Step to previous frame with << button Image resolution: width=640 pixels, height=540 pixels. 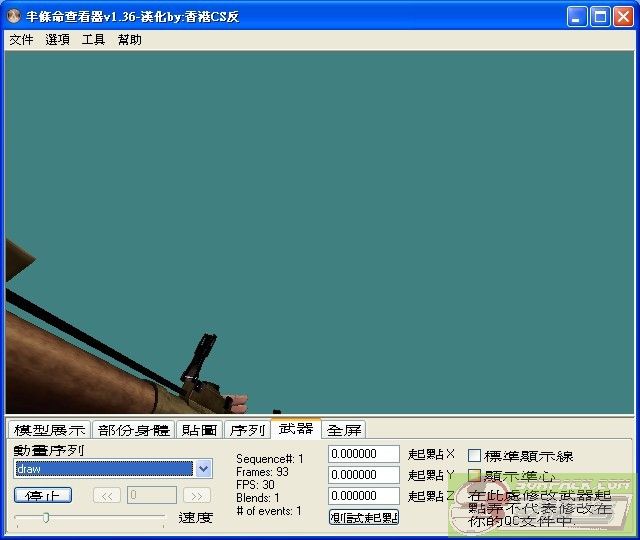point(107,496)
